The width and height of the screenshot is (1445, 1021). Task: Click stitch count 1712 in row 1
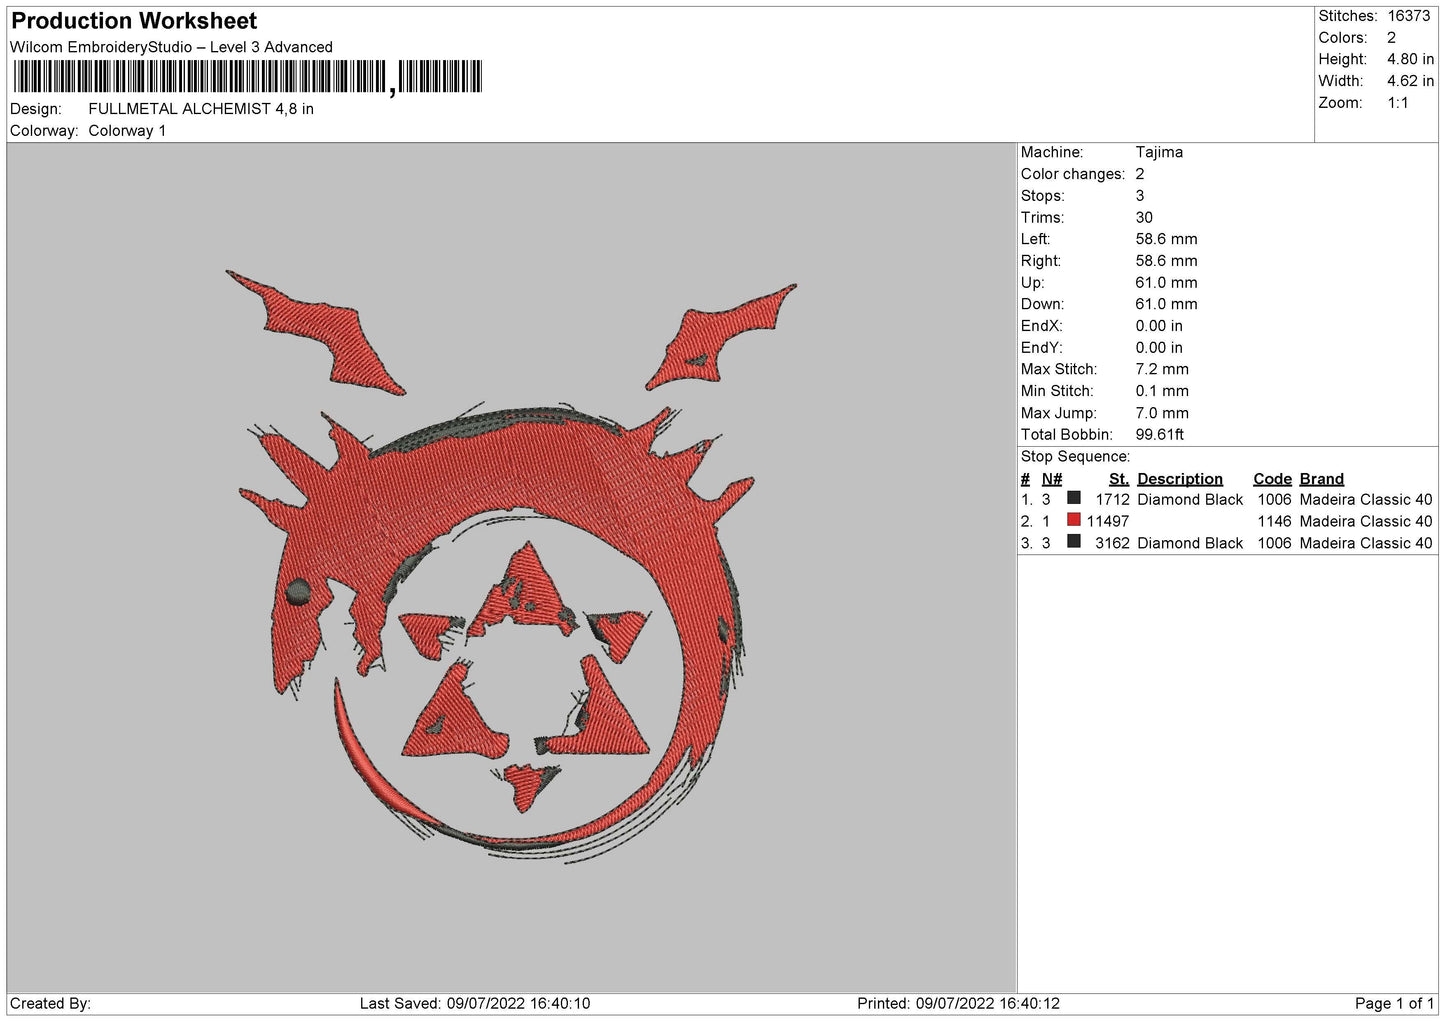pos(1112,500)
